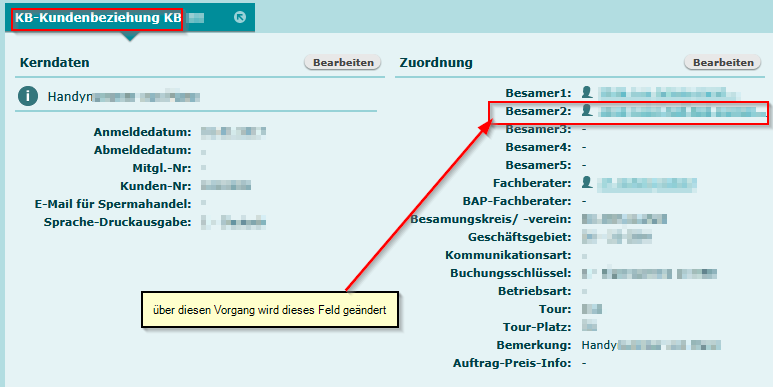
Task: Click the Sprache-Druckausgabe value
Action: [233, 222]
